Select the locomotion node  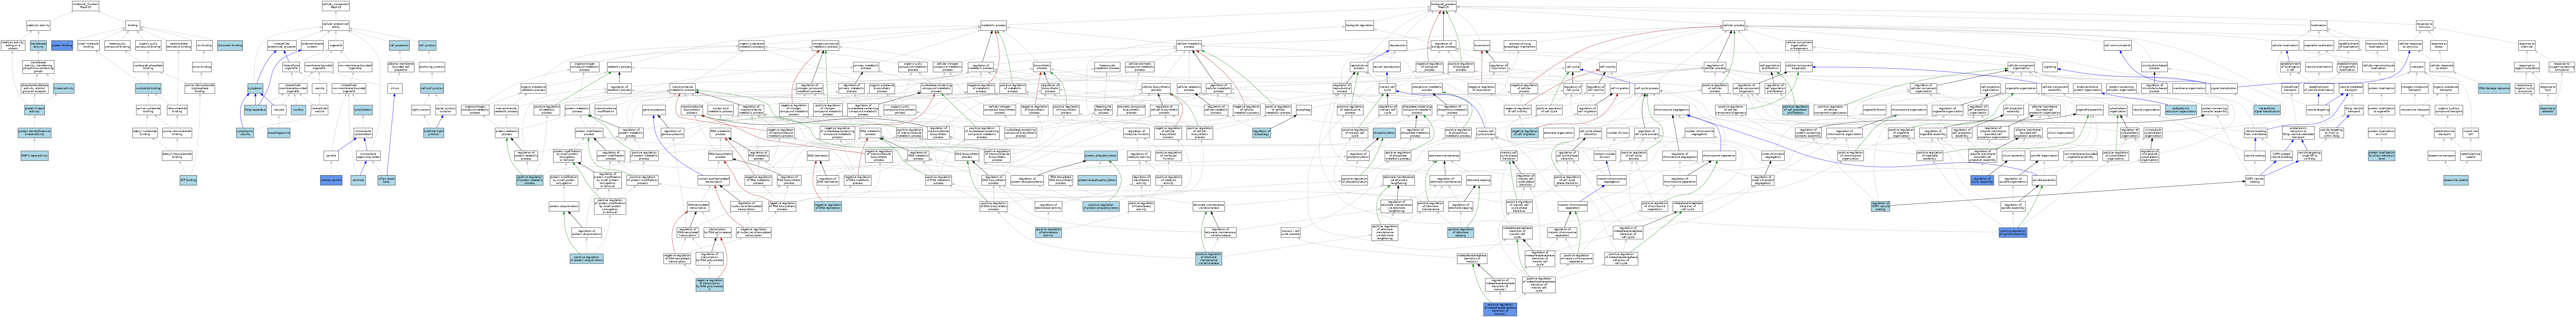point(1482,45)
